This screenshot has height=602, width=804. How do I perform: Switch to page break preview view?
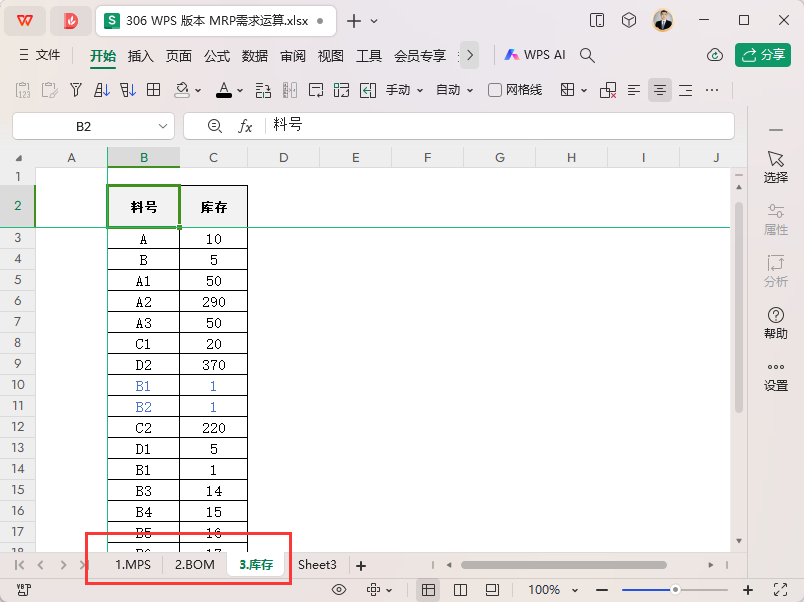point(460,590)
